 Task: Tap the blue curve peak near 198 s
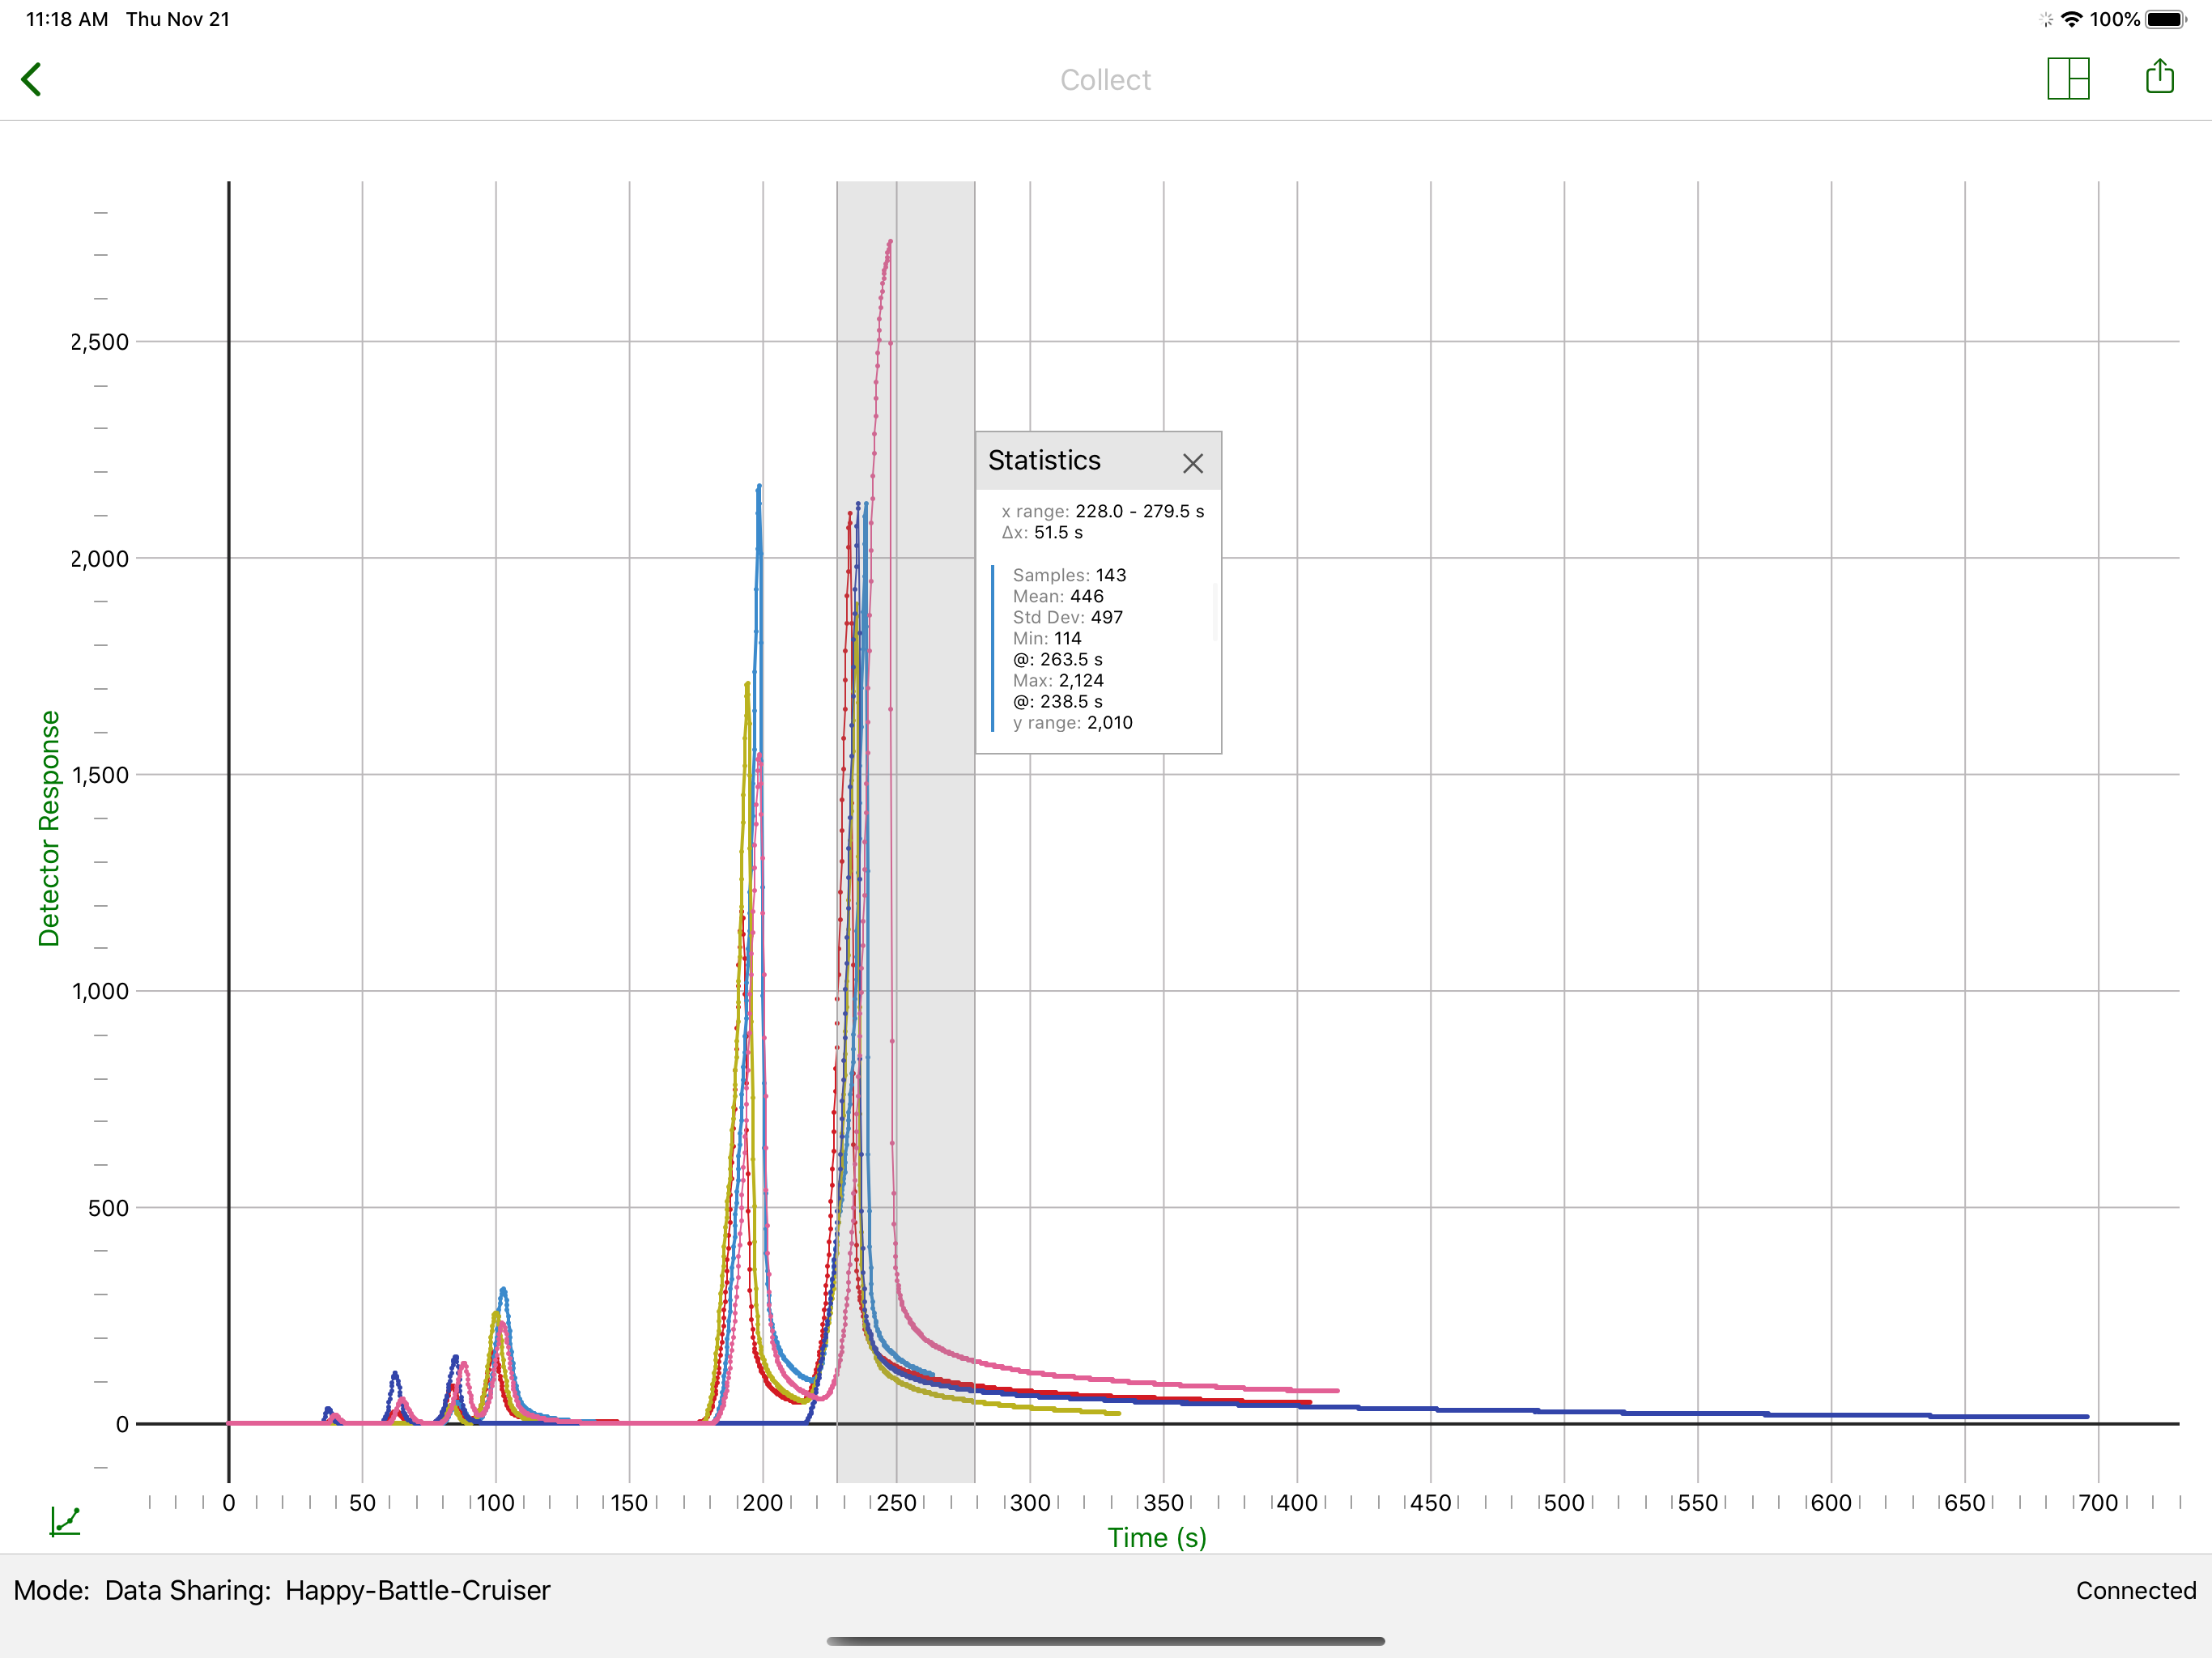[x=759, y=487]
